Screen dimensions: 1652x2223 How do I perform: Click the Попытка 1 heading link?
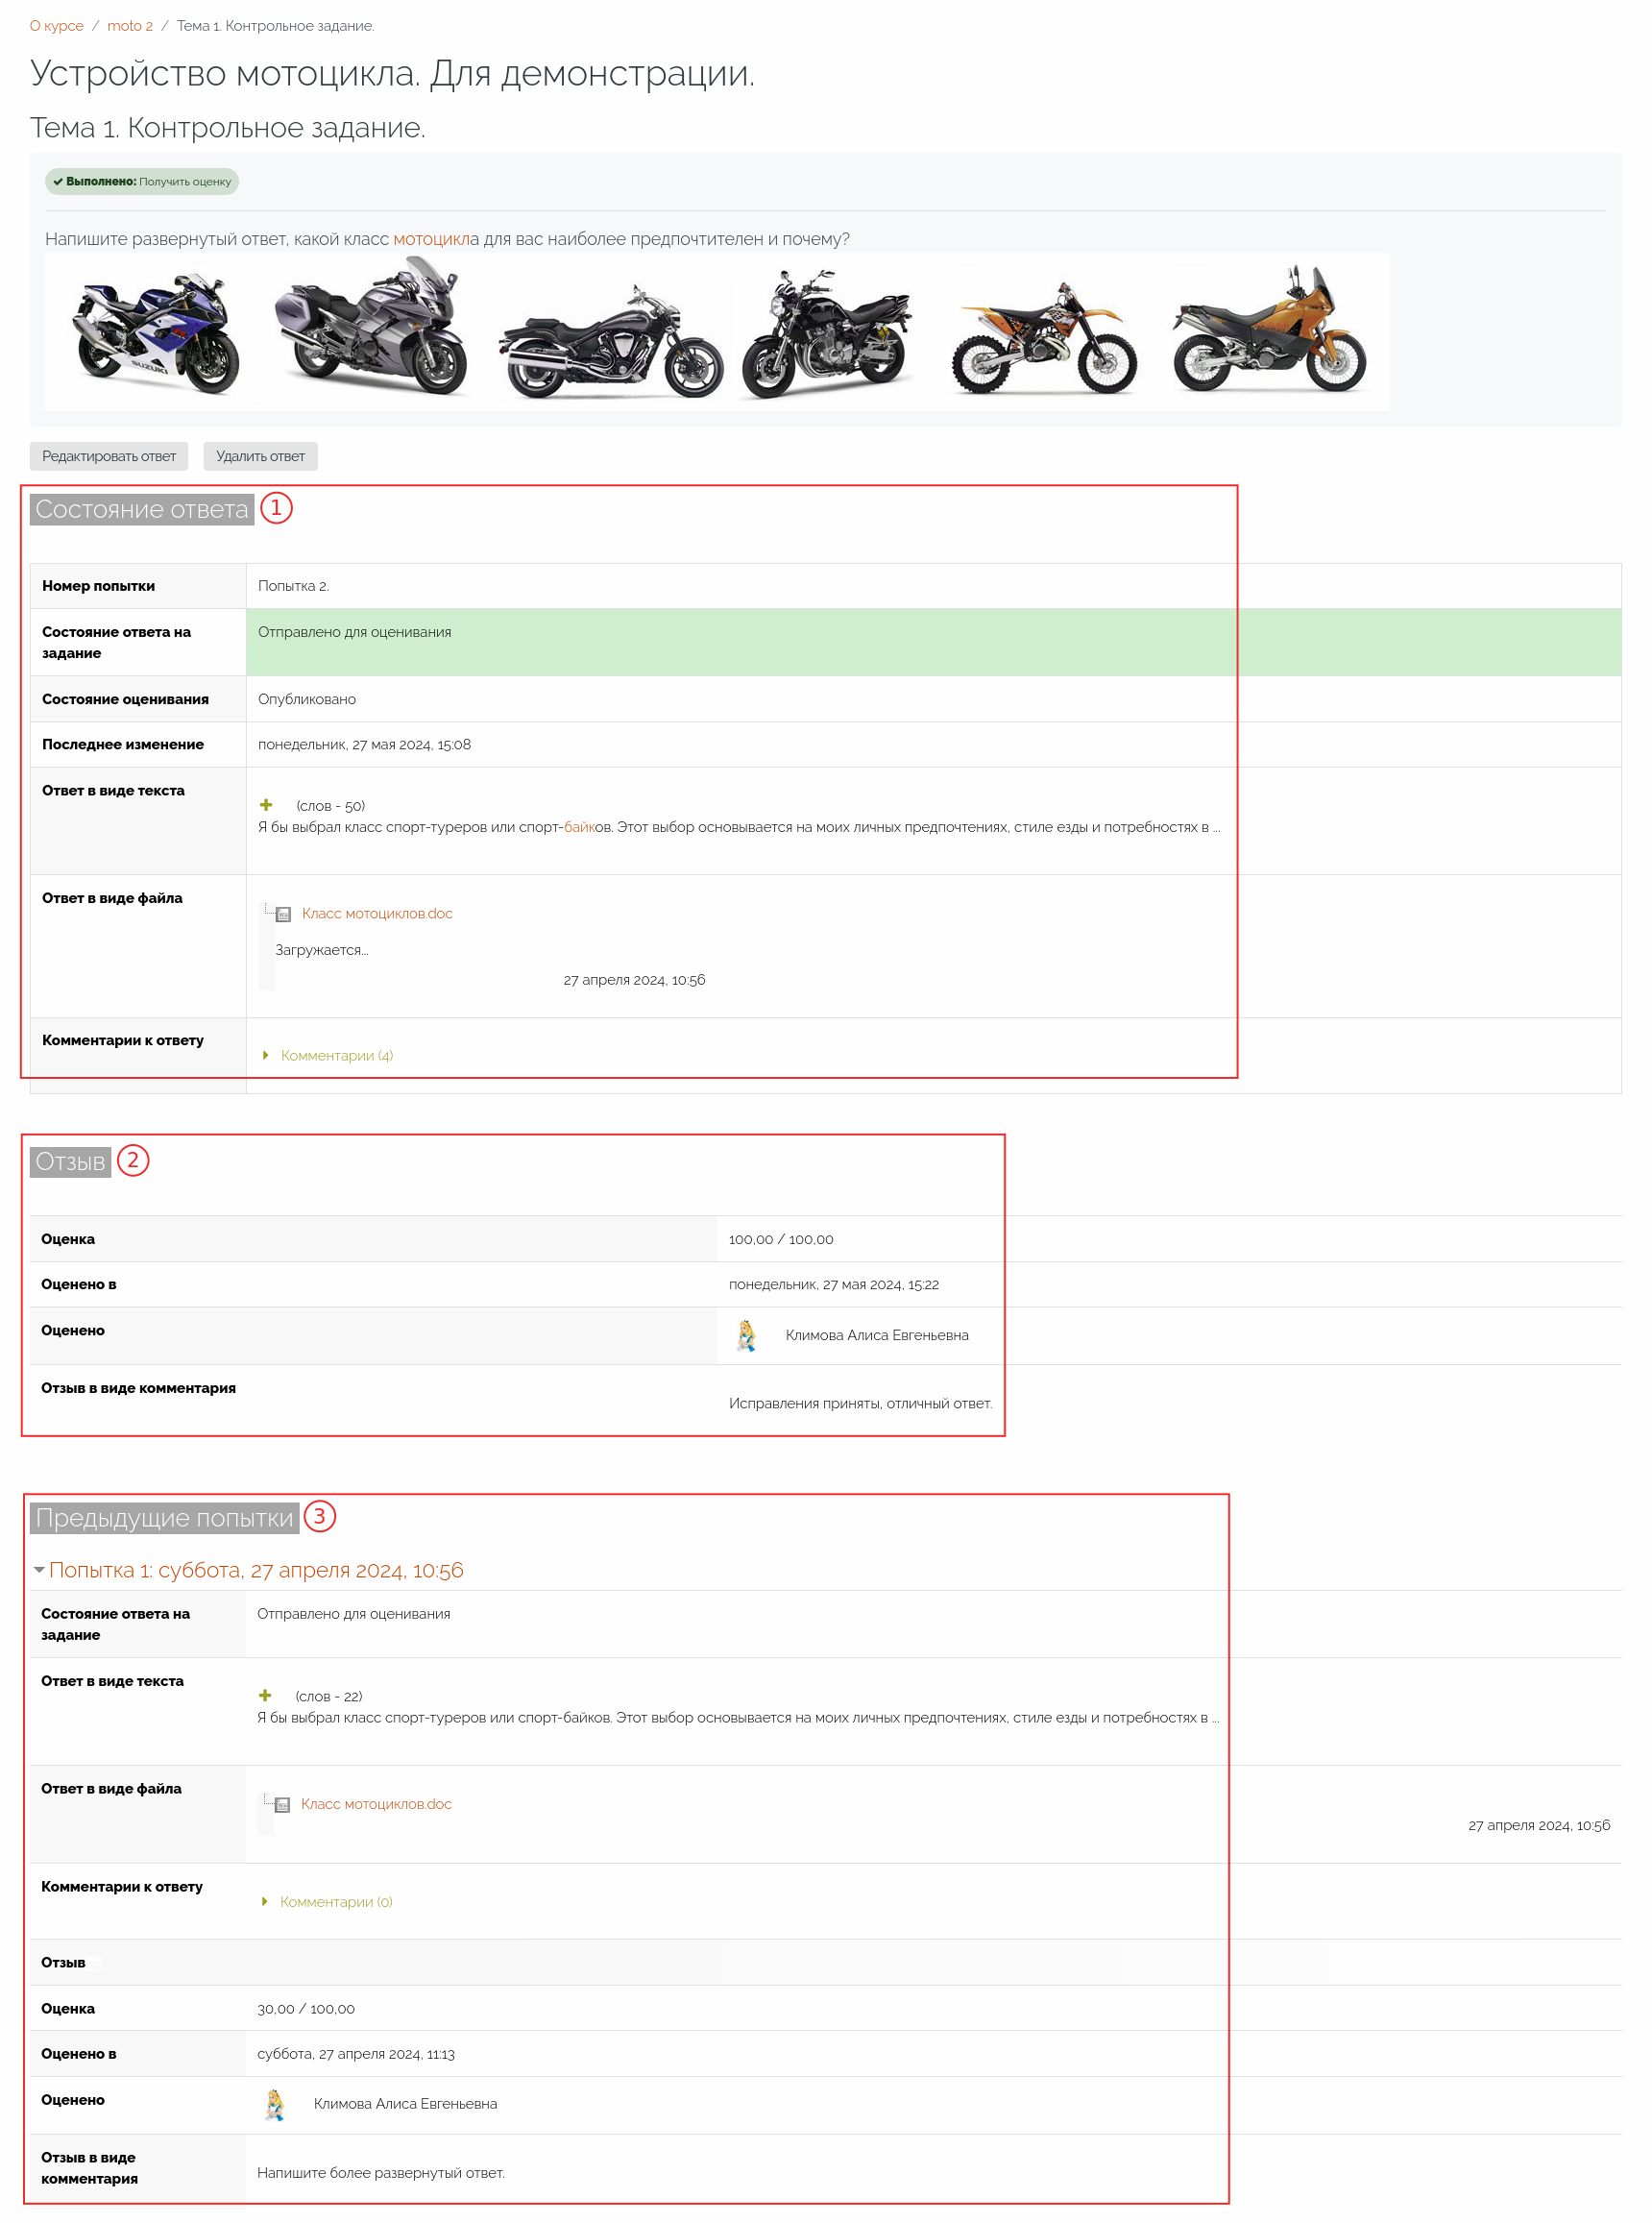click(256, 1570)
